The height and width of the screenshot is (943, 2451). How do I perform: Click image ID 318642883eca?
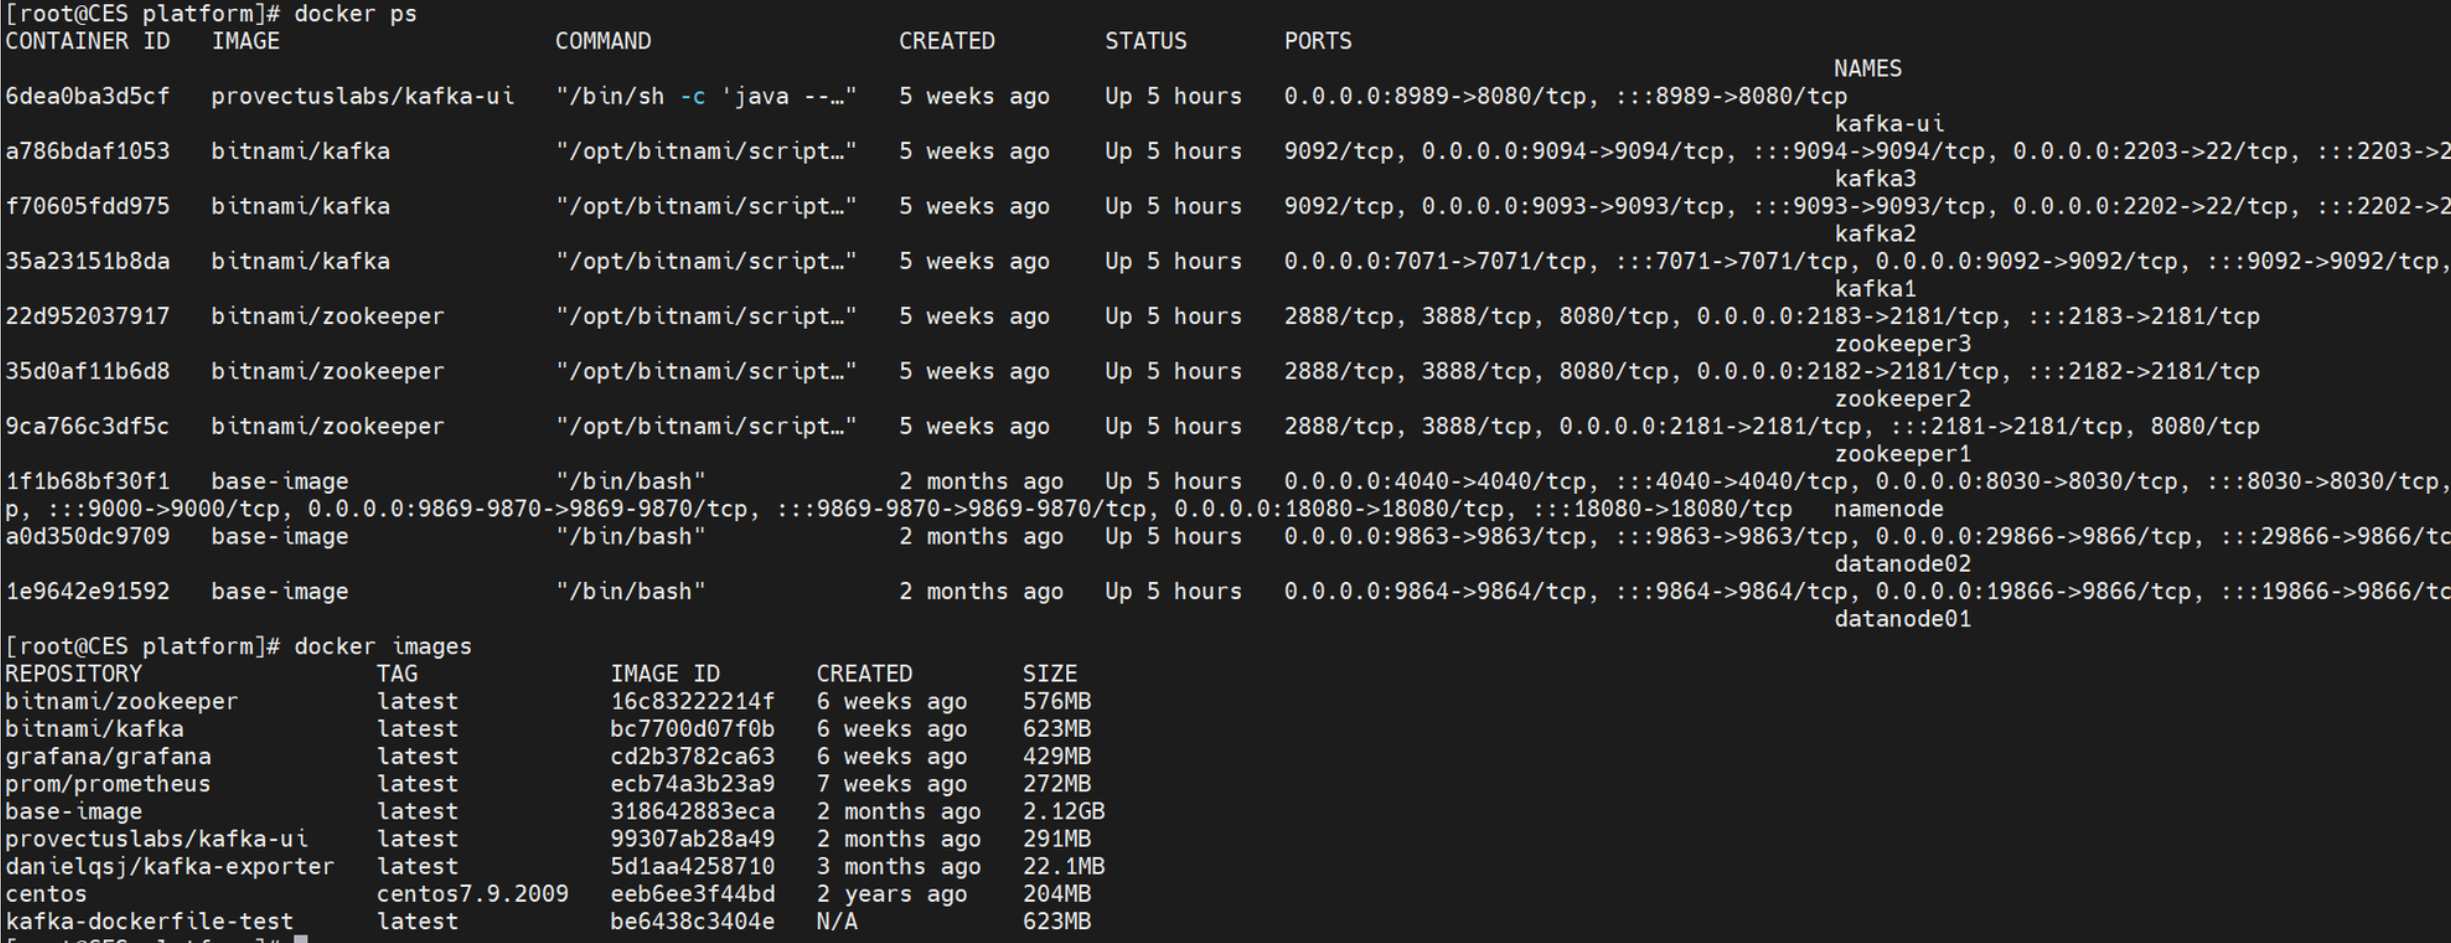click(x=692, y=811)
